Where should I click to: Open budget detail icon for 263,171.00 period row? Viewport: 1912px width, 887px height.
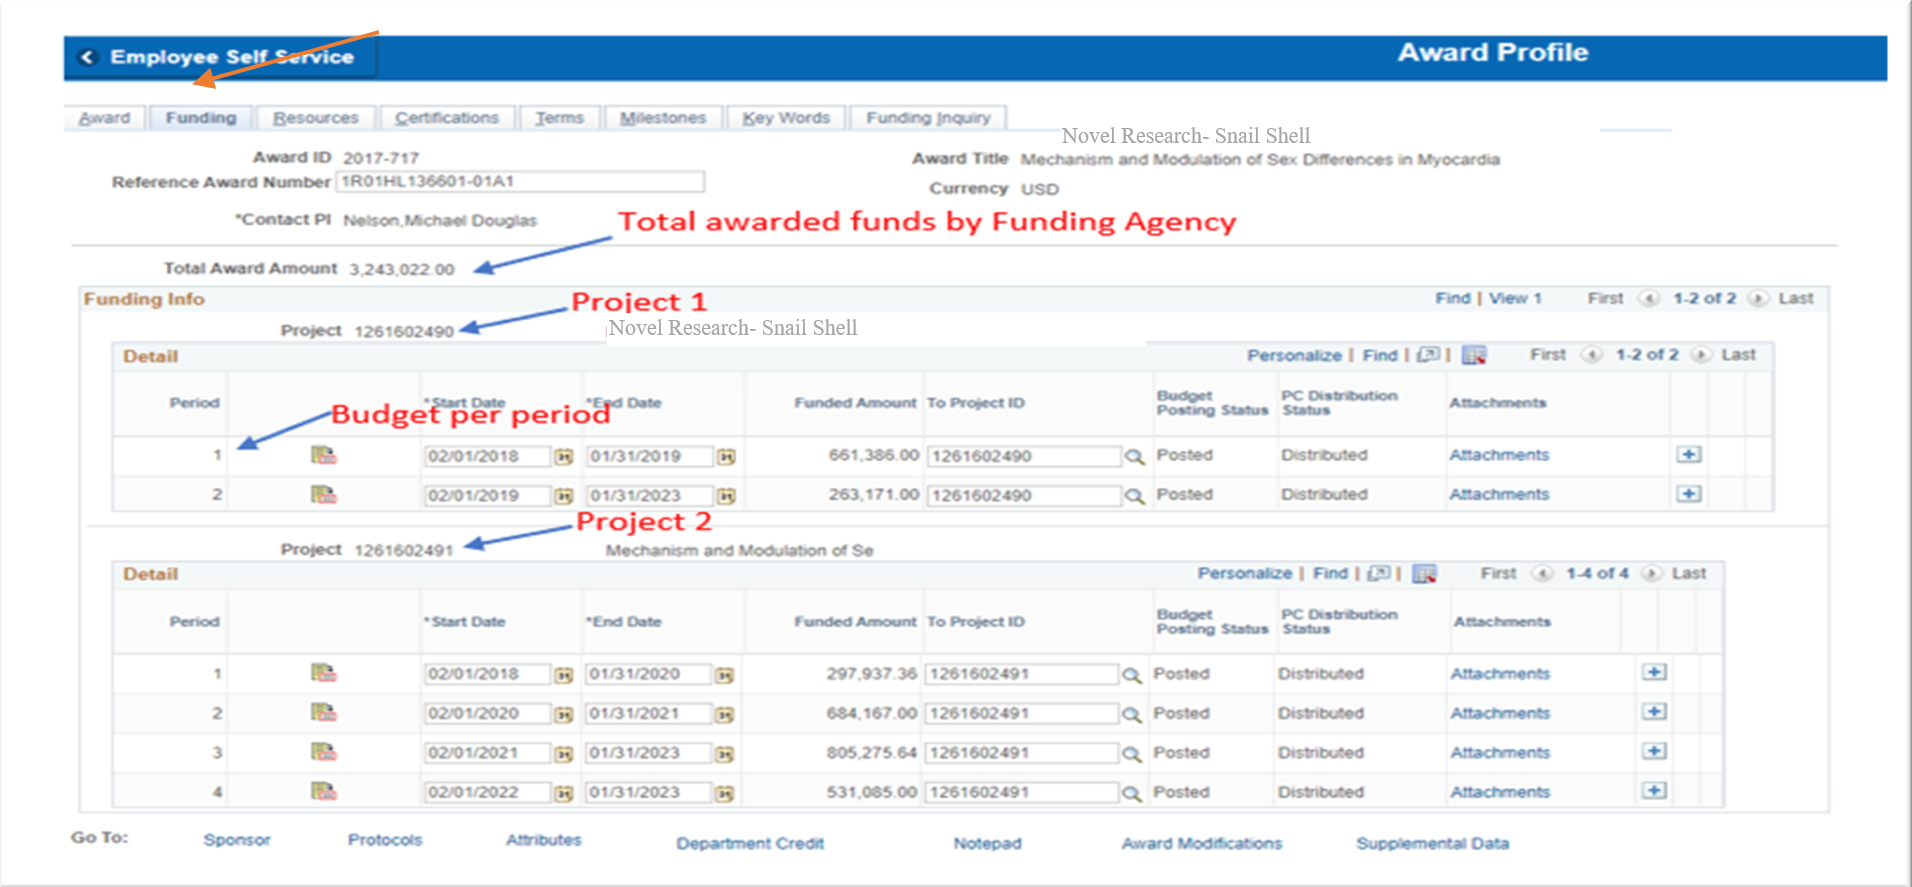[323, 495]
